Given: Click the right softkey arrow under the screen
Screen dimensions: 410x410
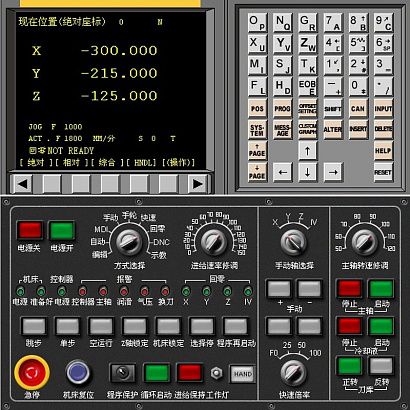Looking at the screenshot, I should [x=198, y=184].
